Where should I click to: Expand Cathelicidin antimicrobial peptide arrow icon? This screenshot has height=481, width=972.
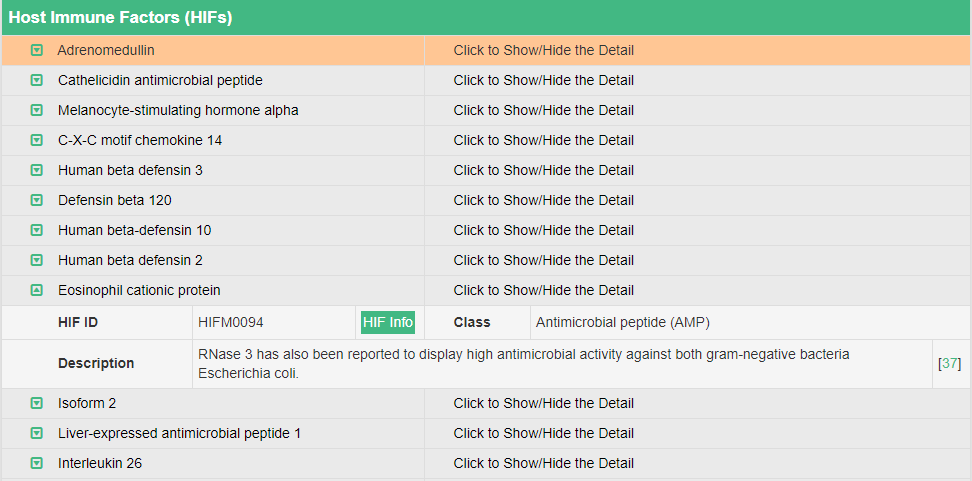click(37, 80)
